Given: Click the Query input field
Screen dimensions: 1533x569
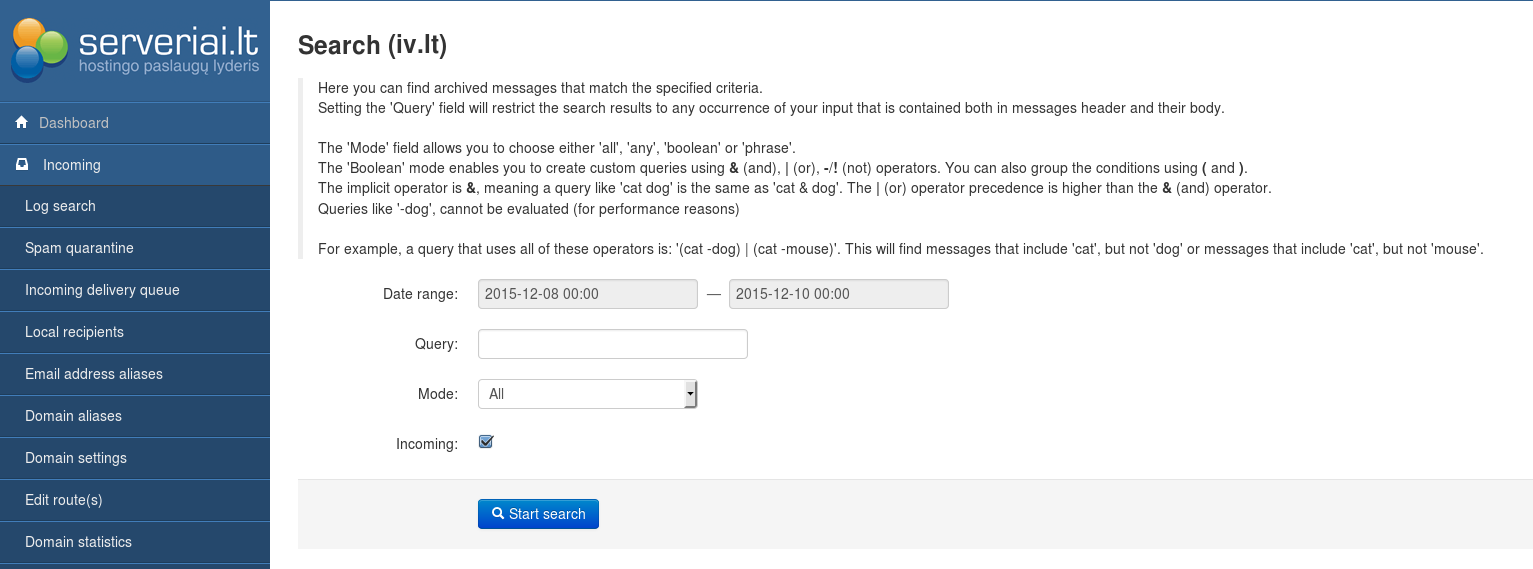Looking at the screenshot, I should coord(612,344).
